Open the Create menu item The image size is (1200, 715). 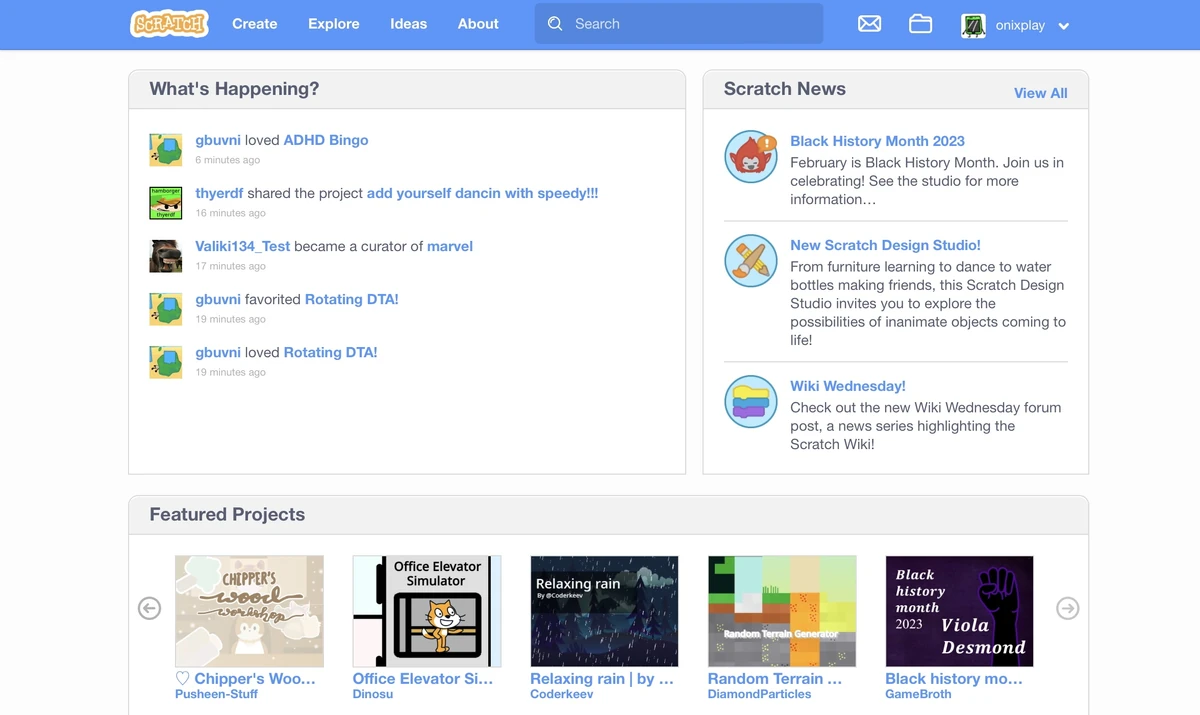[254, 24]
